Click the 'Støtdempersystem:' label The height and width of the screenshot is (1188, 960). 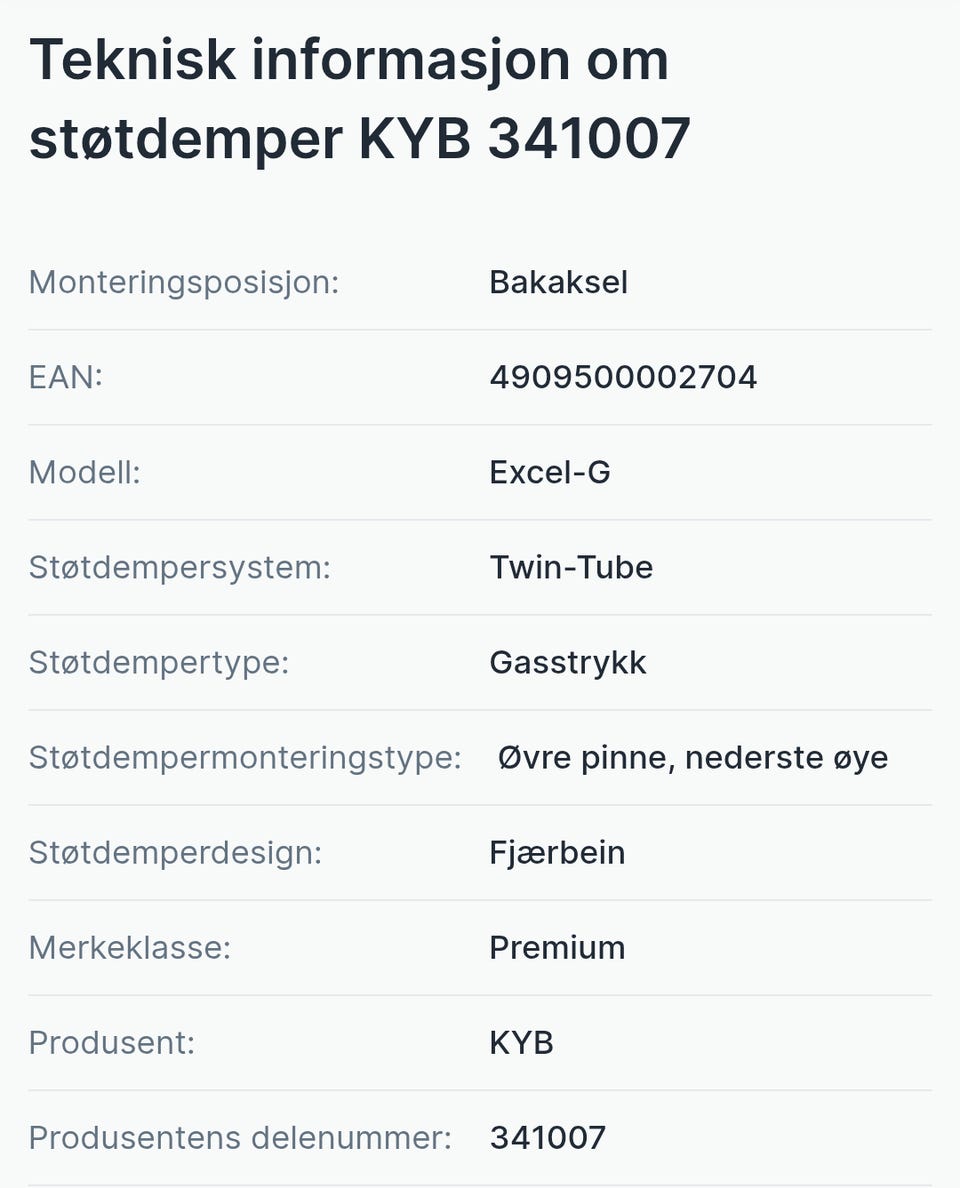pyautogui.click(x=179, y=567)
